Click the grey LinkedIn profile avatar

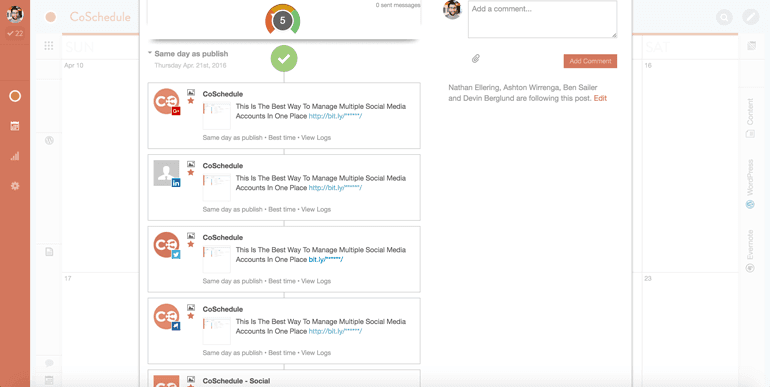[166, 173]
